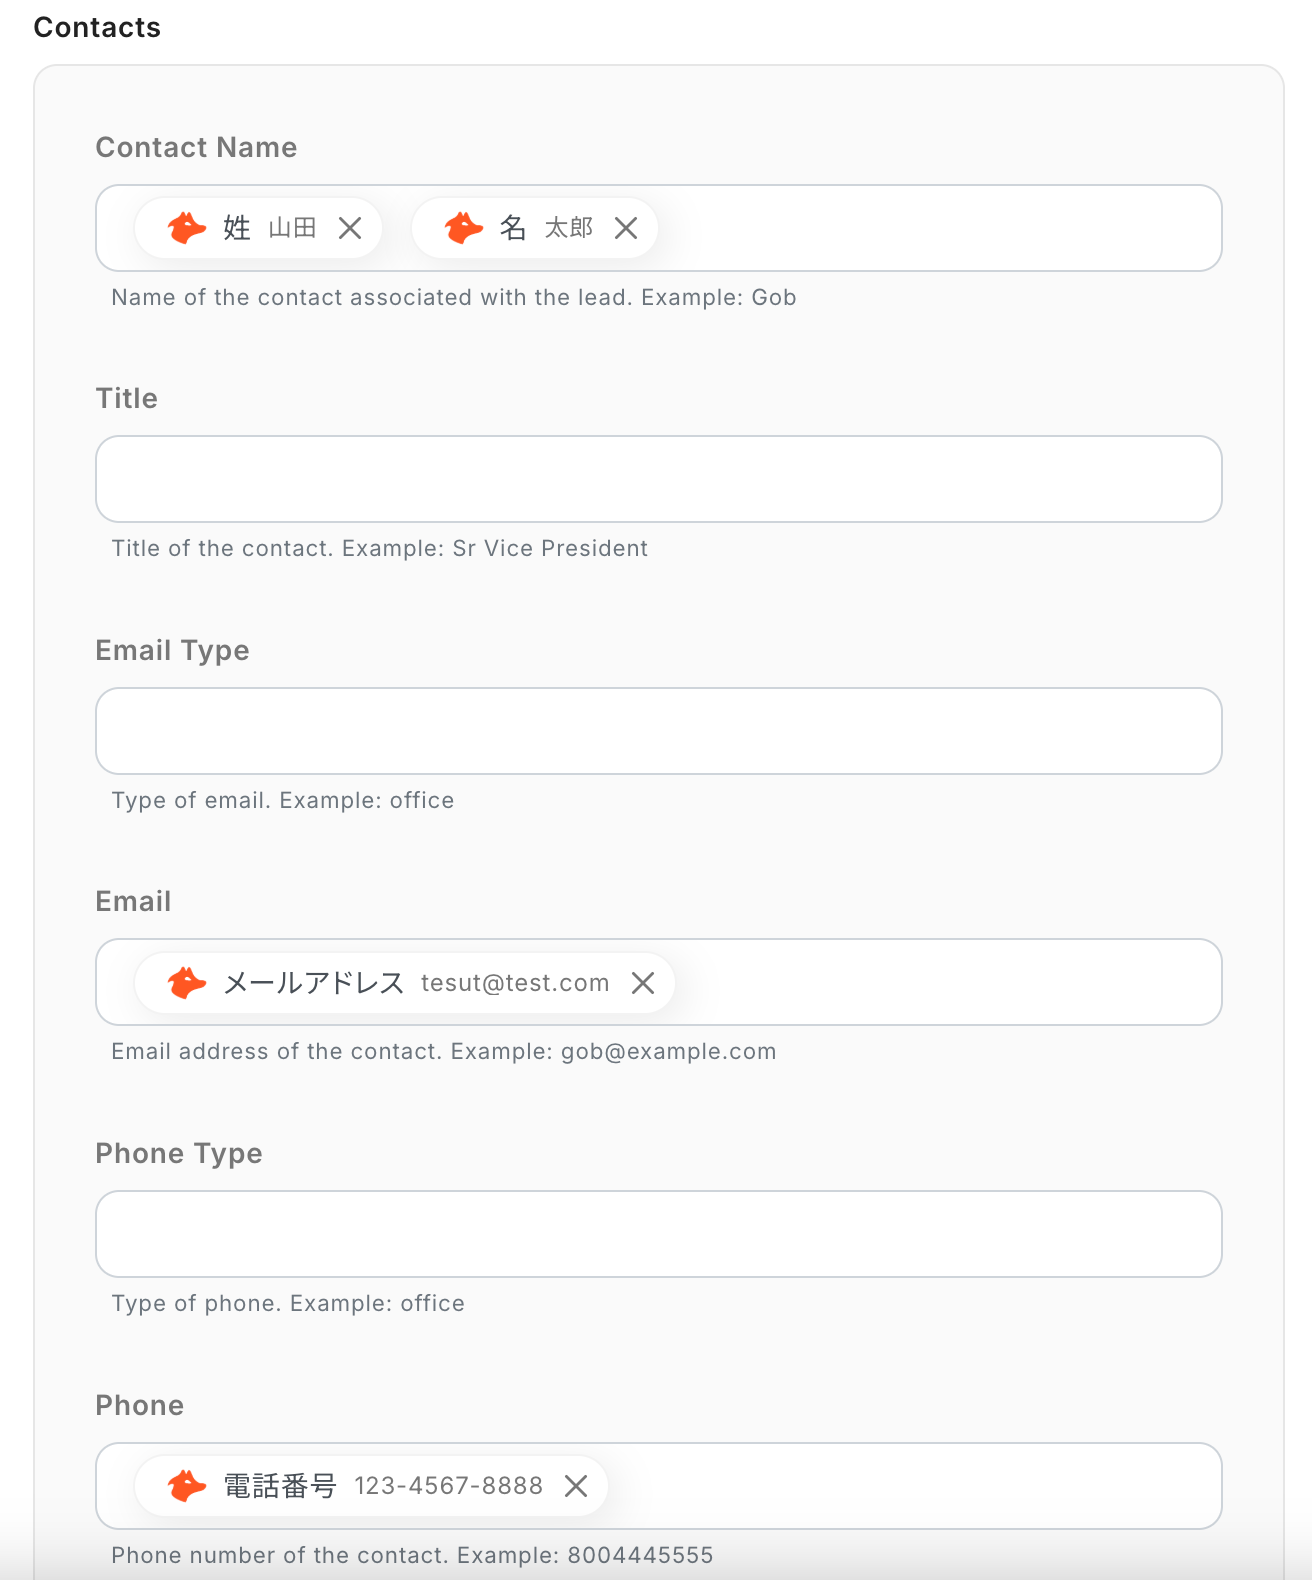Focus the empty Phone Type input field
This screenshot has width=1312, height=1580.
click(658, 1234)
